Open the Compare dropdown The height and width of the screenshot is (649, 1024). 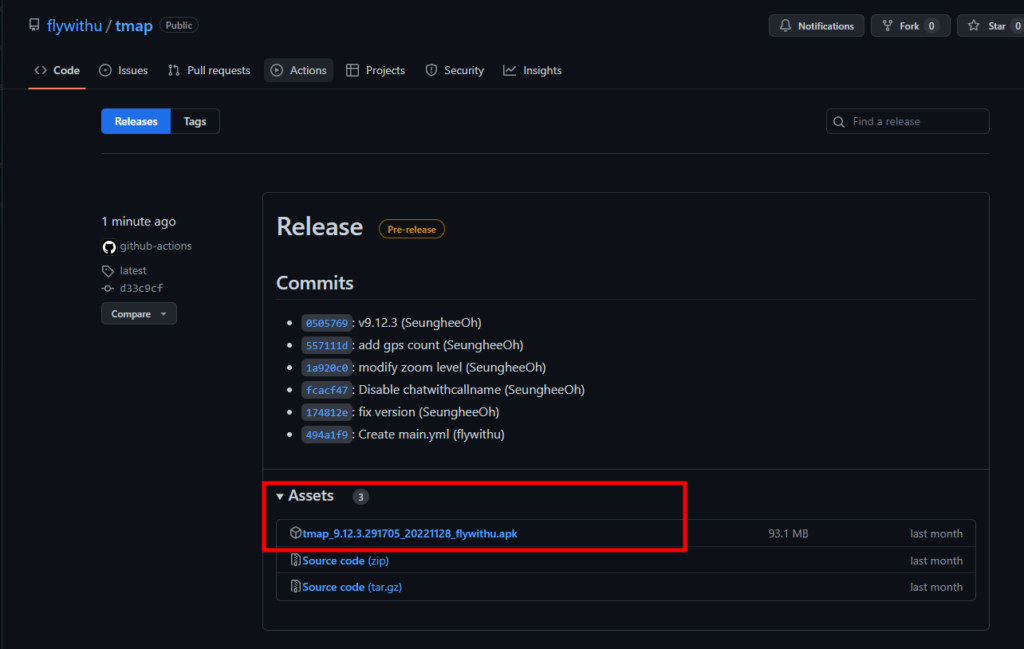click(x=139, y=314)
